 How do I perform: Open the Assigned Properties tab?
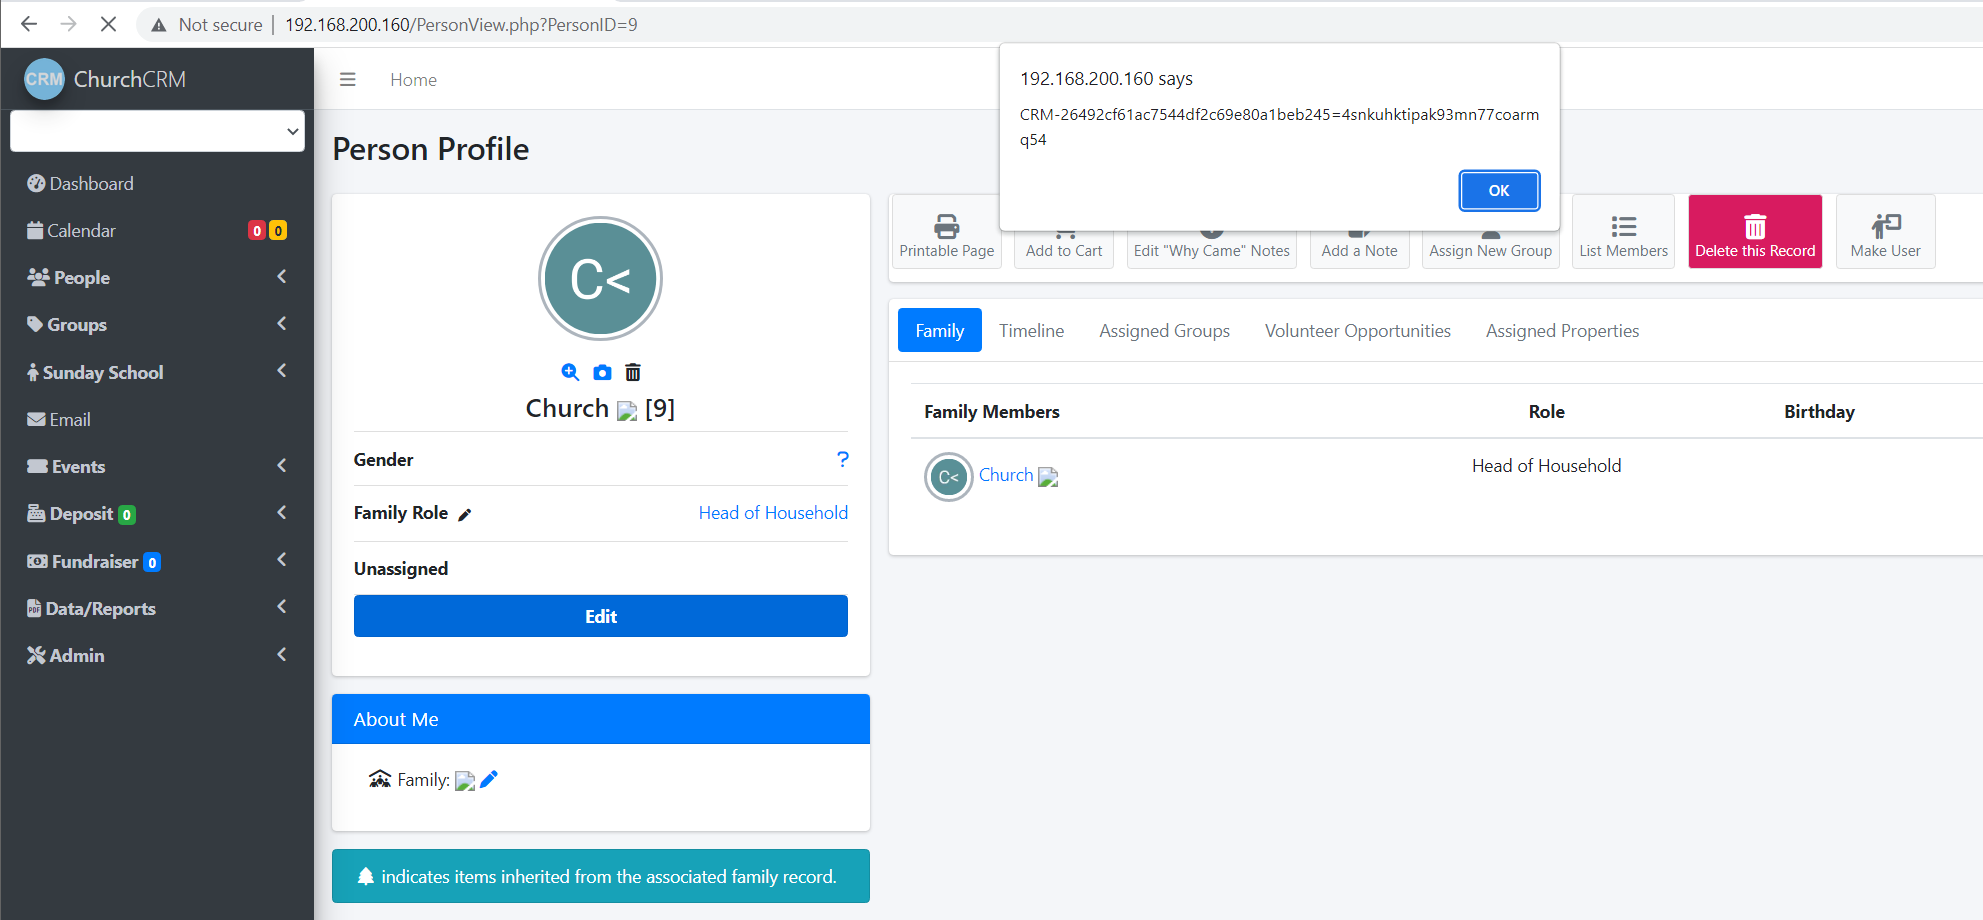click(1562, 330)
